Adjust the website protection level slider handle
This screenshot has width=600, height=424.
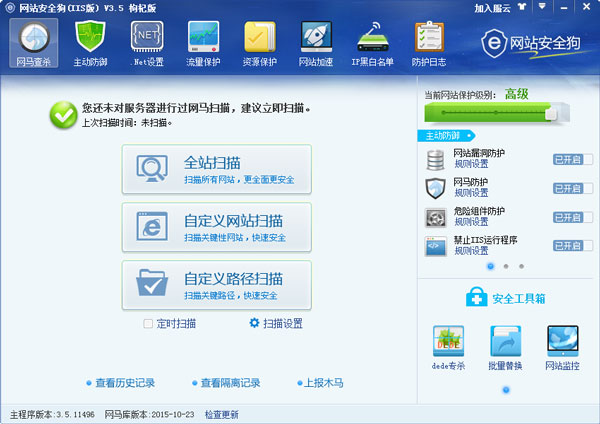pyautogui.click(x=551, y=113)
